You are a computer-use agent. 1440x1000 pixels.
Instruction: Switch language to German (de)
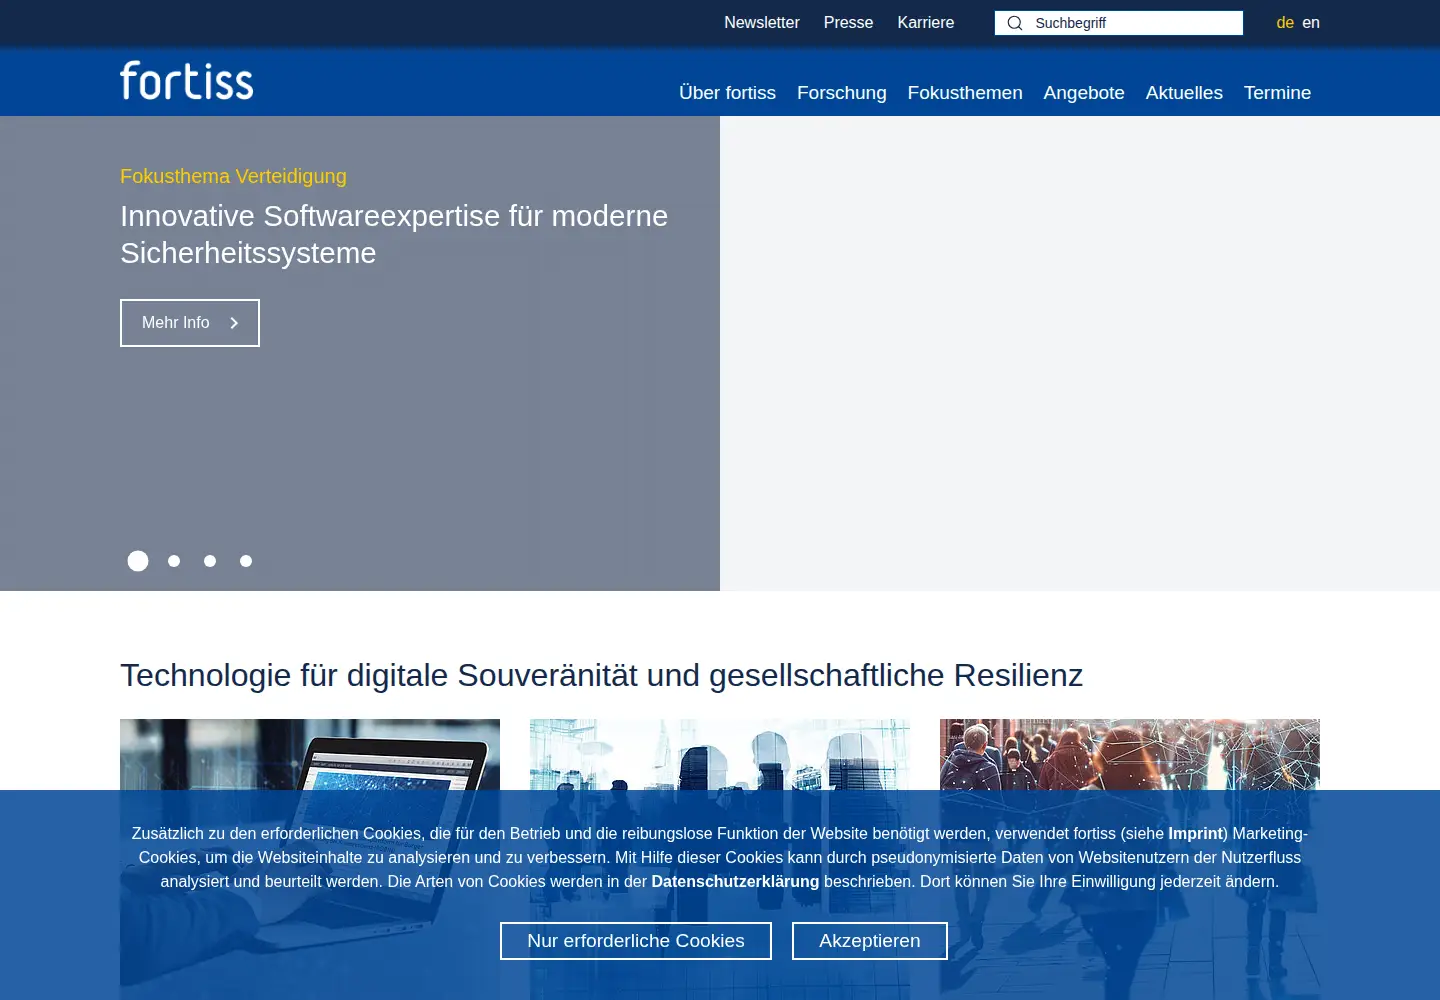[1285, 22]
